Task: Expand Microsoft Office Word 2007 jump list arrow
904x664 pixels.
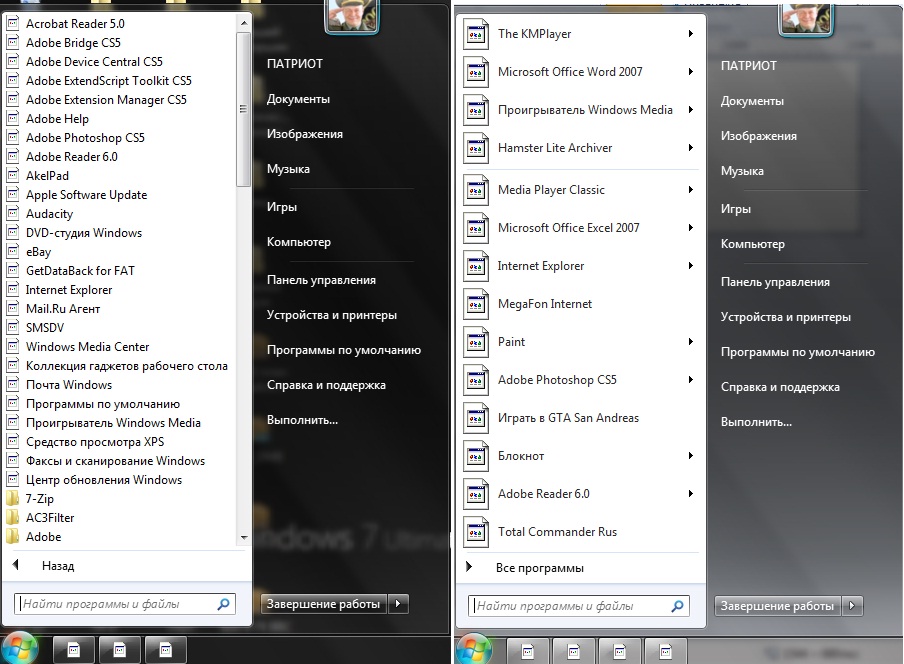Action: click(691, 71)
